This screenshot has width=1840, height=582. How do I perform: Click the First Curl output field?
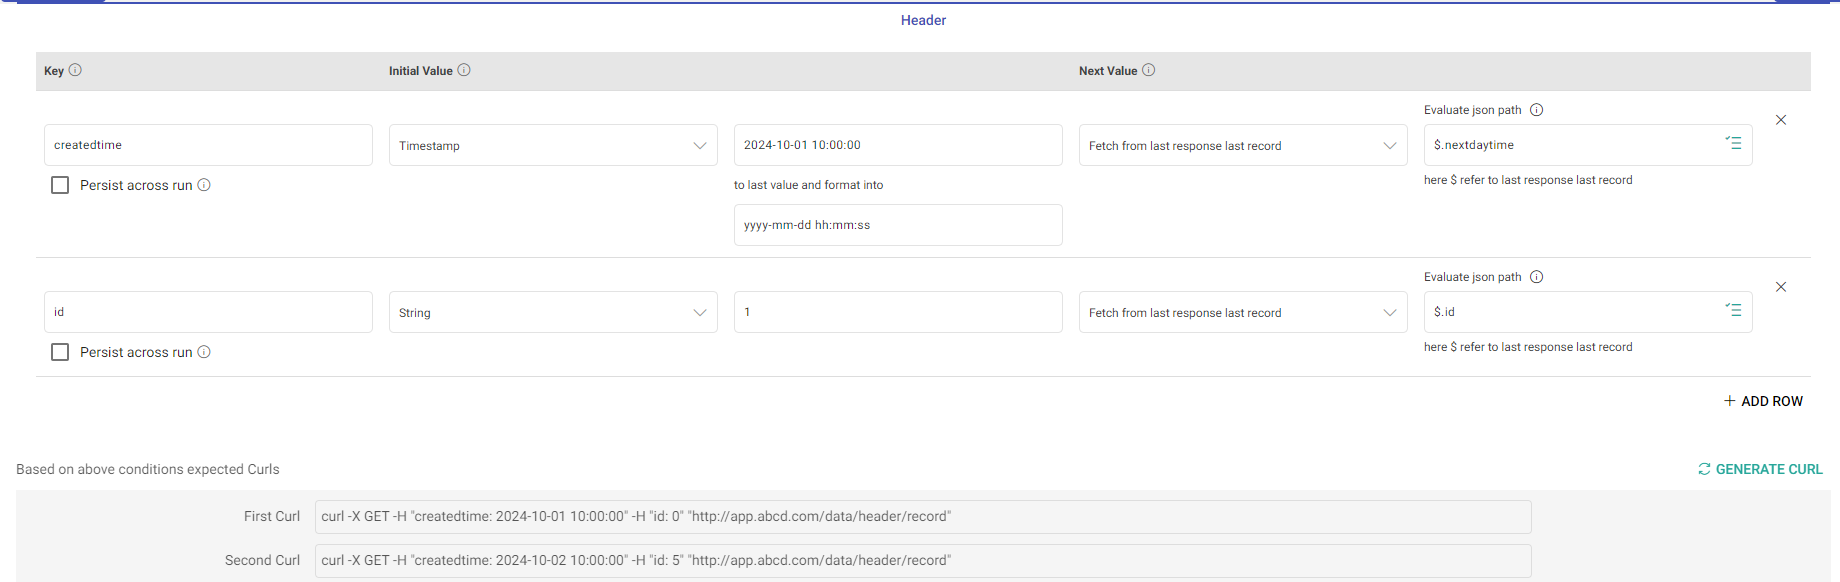click(922, 517)
